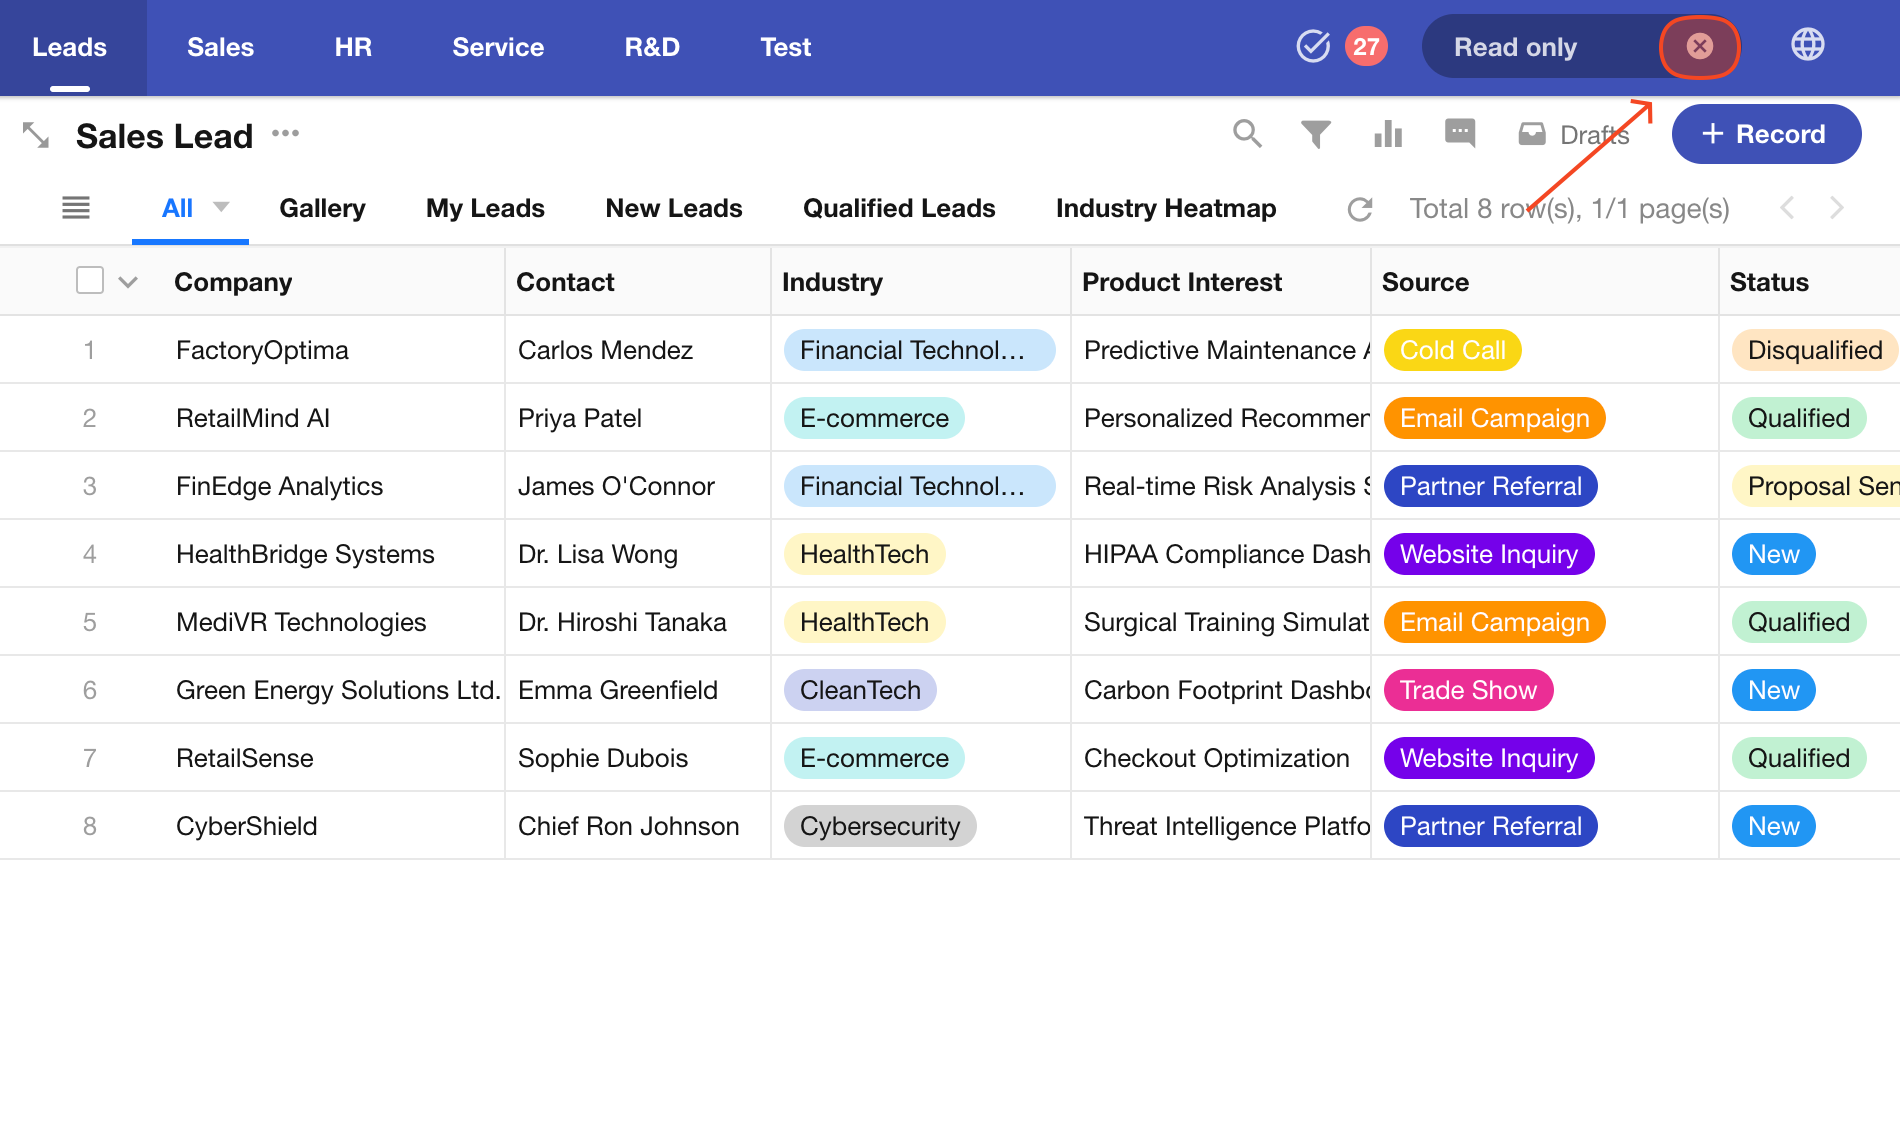This screenshot has width=1900, height=1136.
Task: Open the search icon in toolbar
Action: click(1247, 134)
